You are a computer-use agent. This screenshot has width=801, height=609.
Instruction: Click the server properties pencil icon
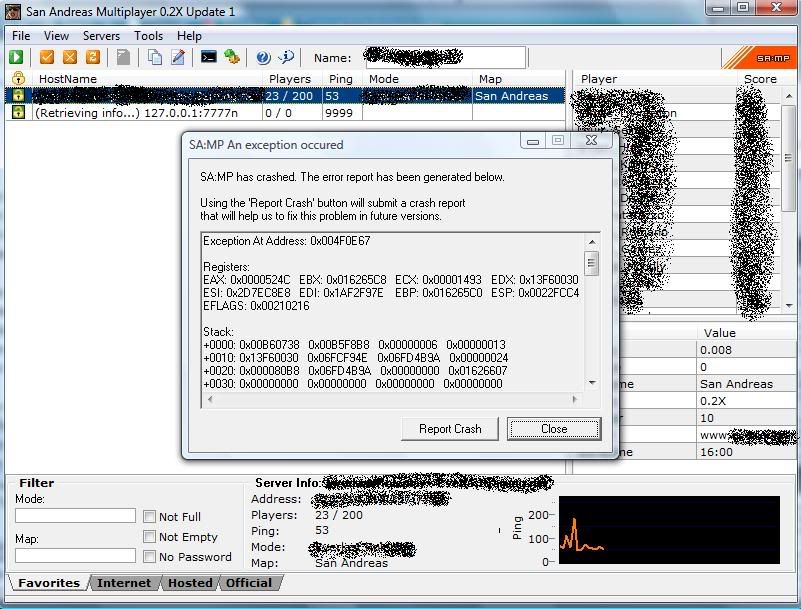coord(178,57)
